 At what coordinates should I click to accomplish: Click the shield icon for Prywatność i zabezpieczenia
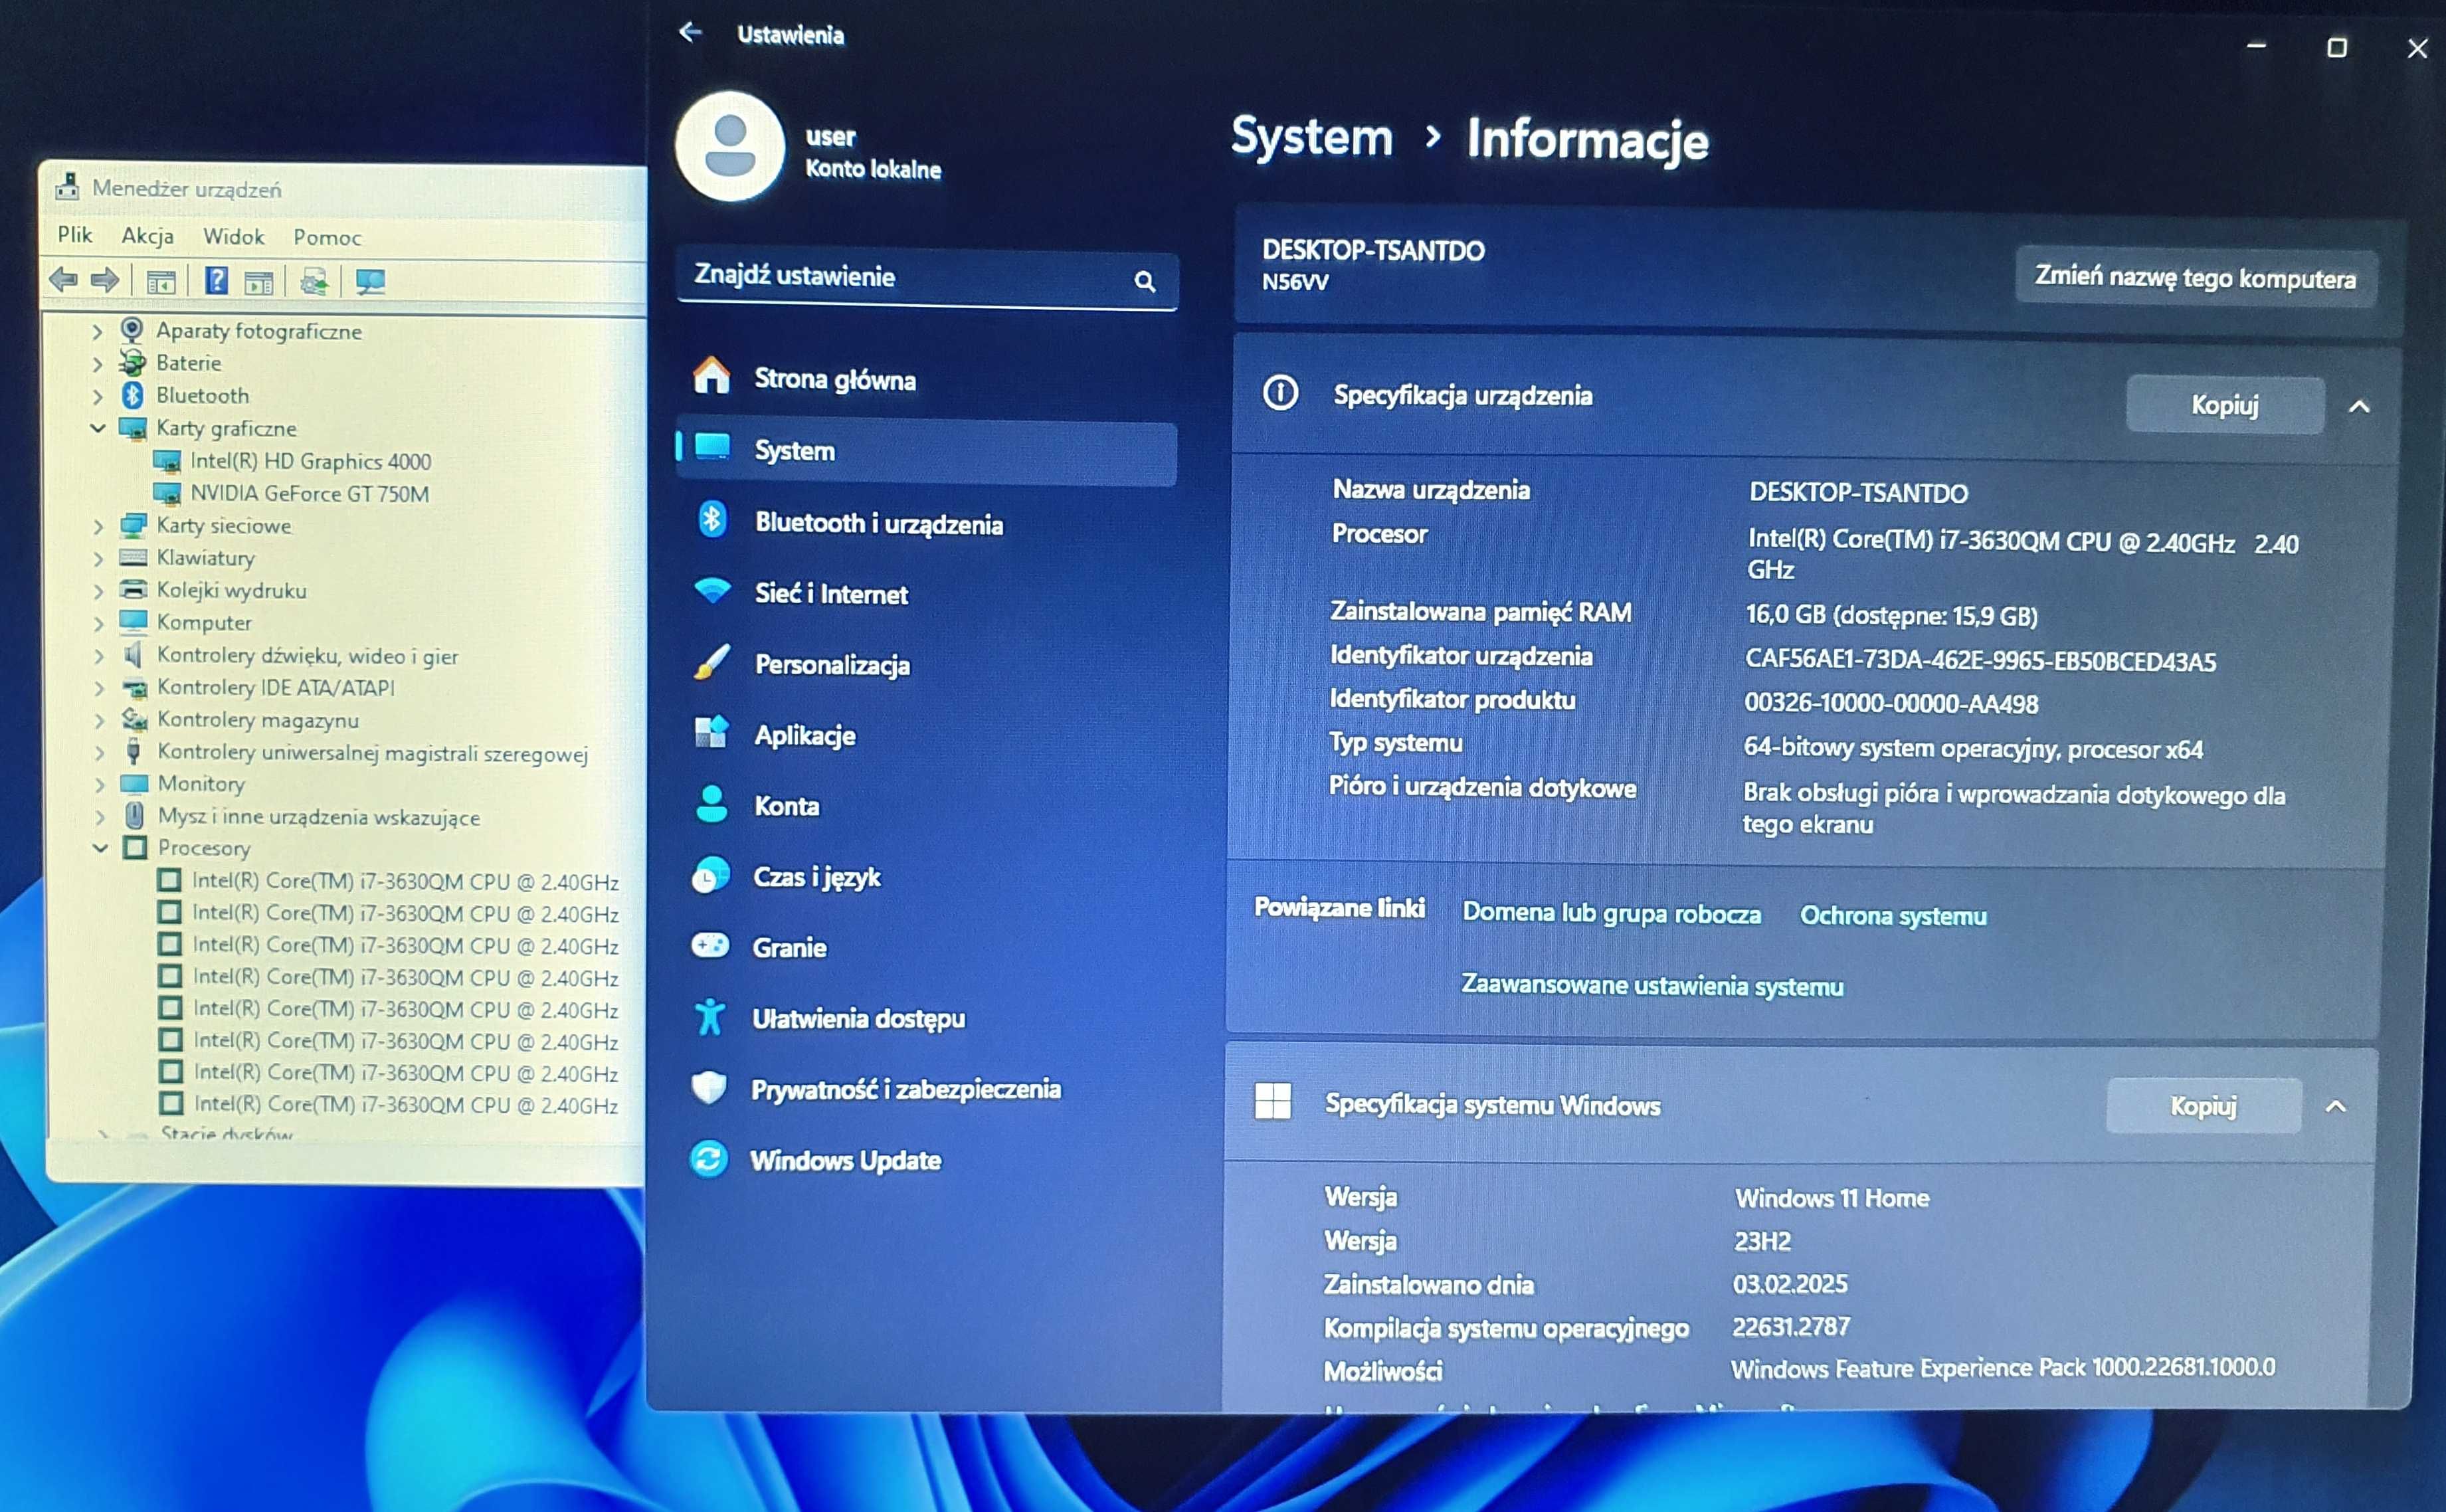[x=709, y=1087]
